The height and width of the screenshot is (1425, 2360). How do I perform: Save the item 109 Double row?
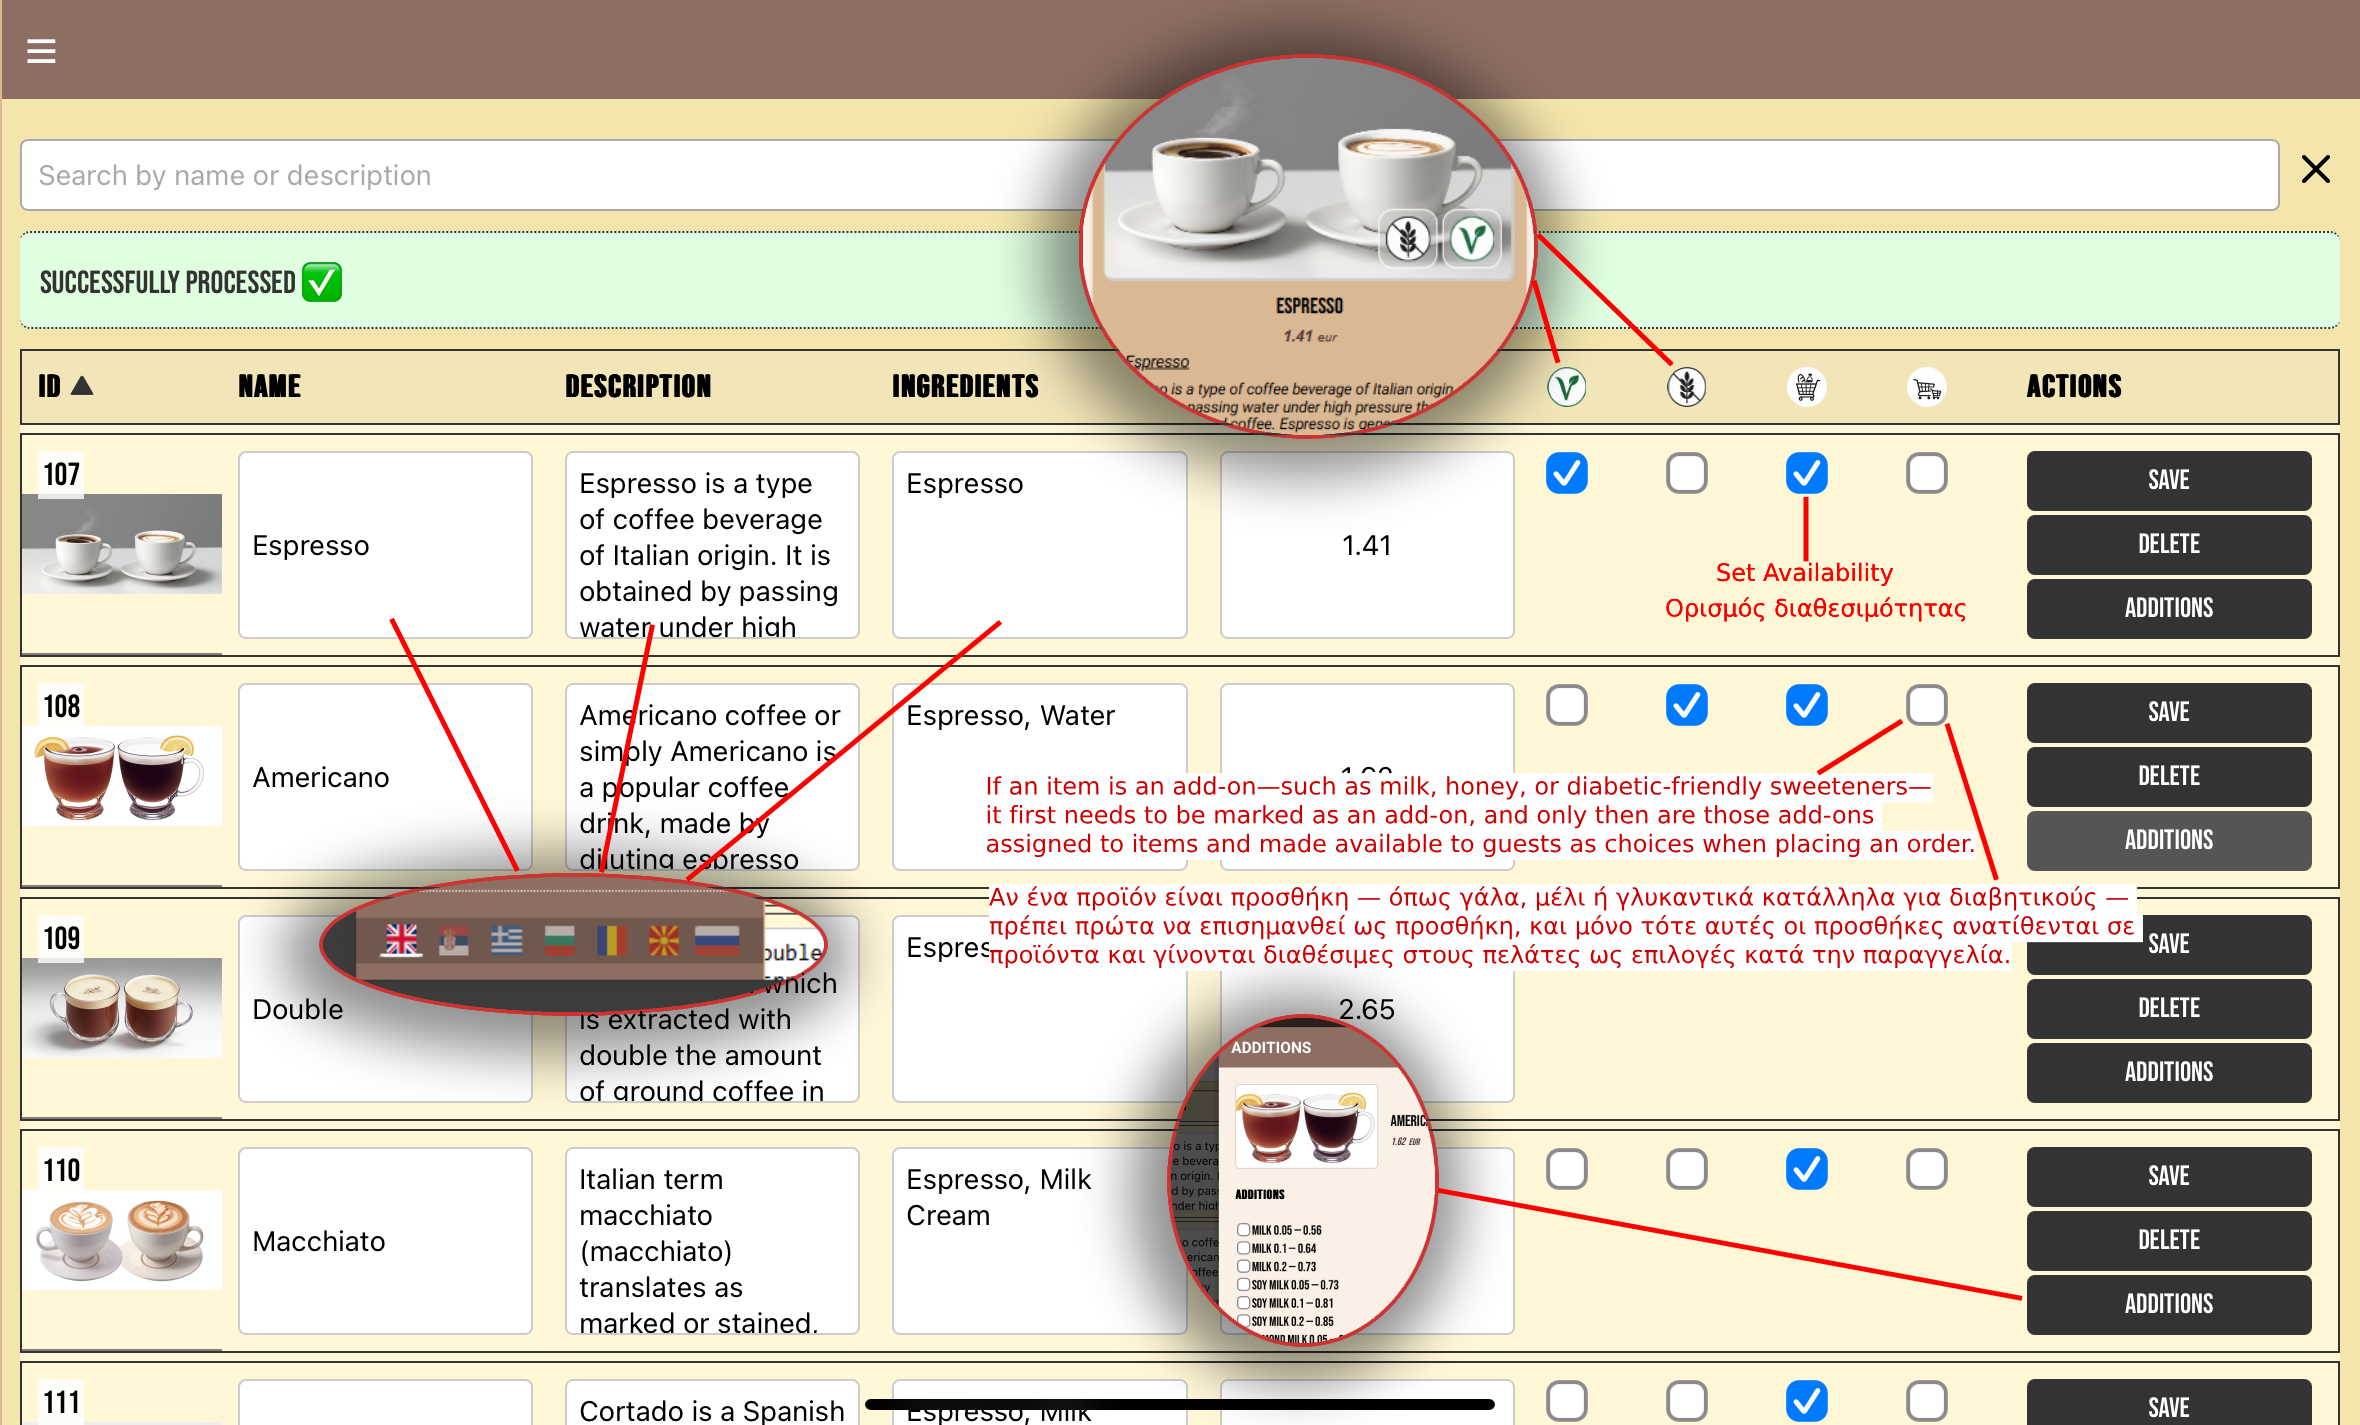(x=2168, y=944)
